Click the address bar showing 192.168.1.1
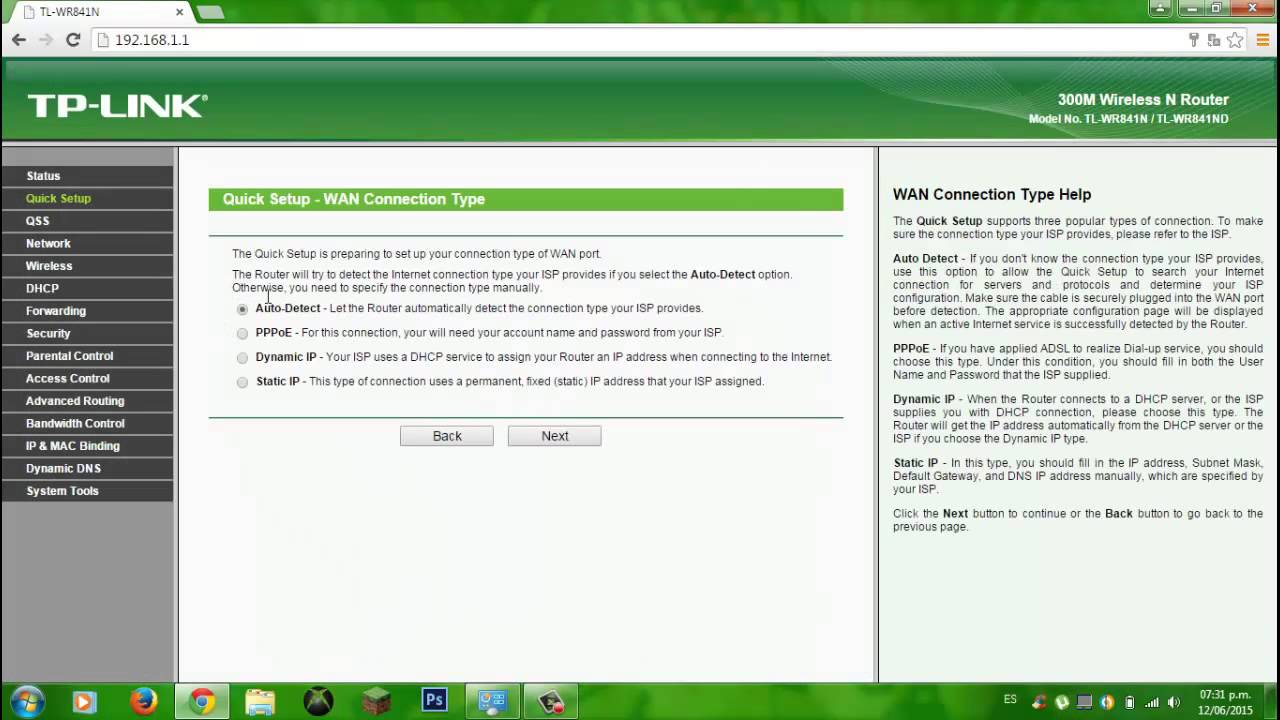 640,40
